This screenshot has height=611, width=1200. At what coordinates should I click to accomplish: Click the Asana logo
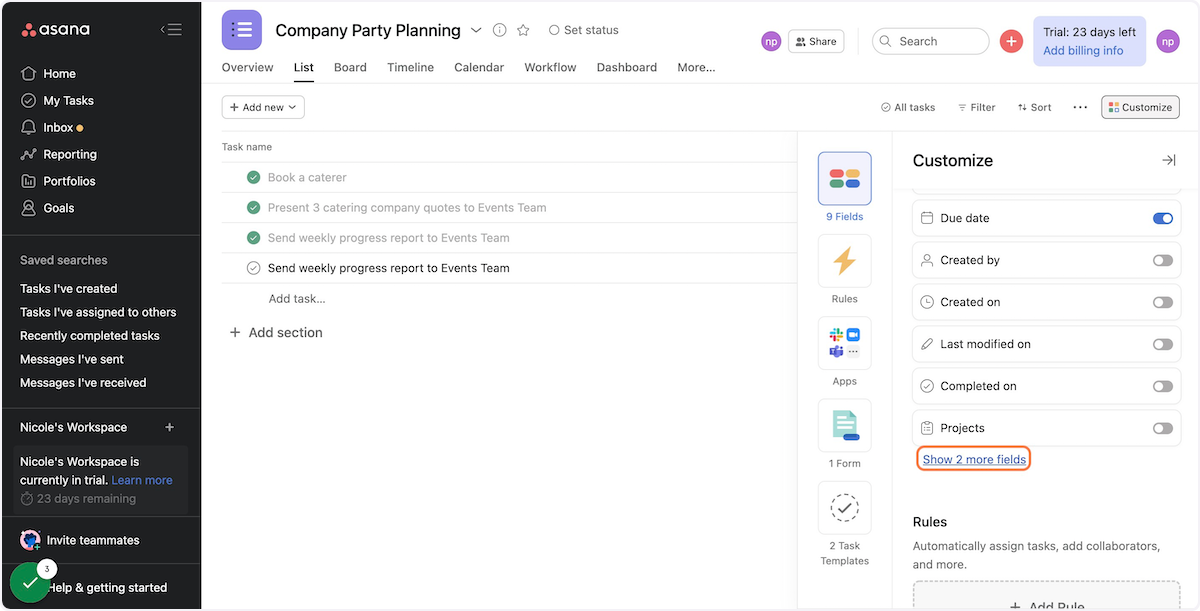tap(56, 30)
